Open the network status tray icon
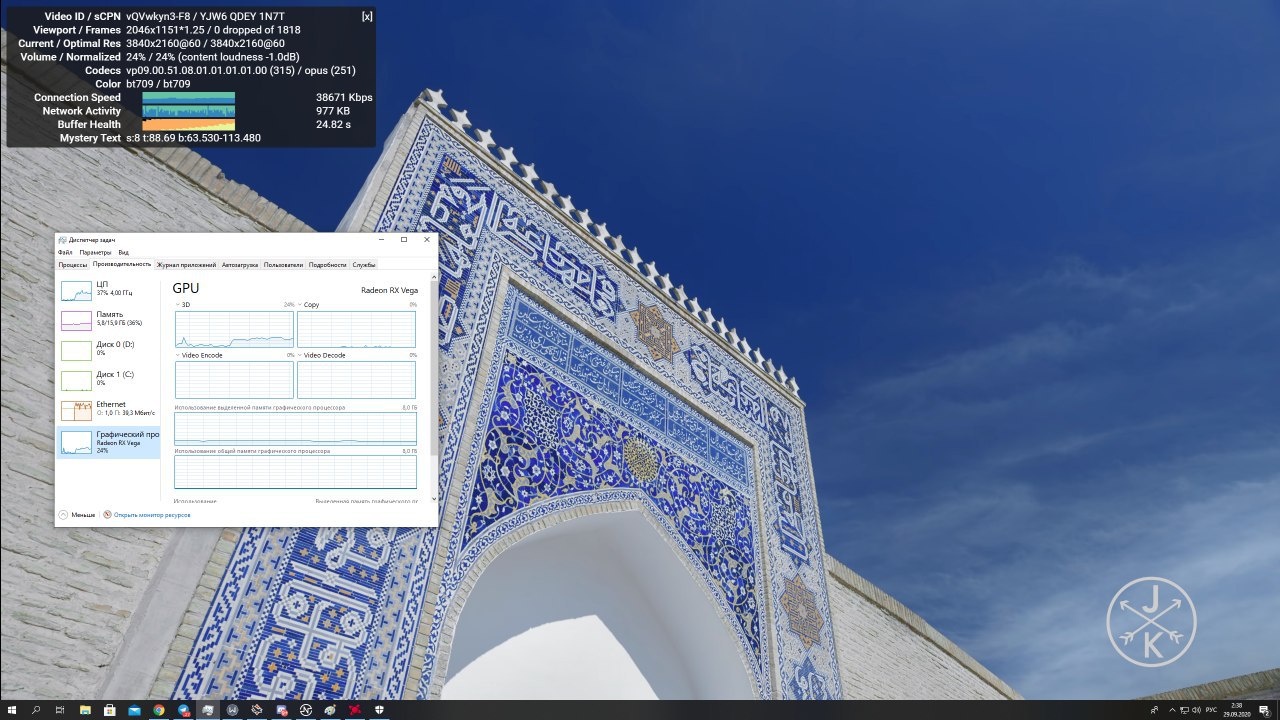Screen dimensions: 1280x720 pyautogui.click(x=1184, y=710)
